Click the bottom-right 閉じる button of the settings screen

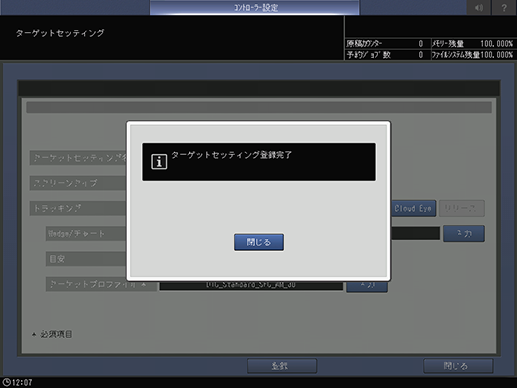click(458, 366)
